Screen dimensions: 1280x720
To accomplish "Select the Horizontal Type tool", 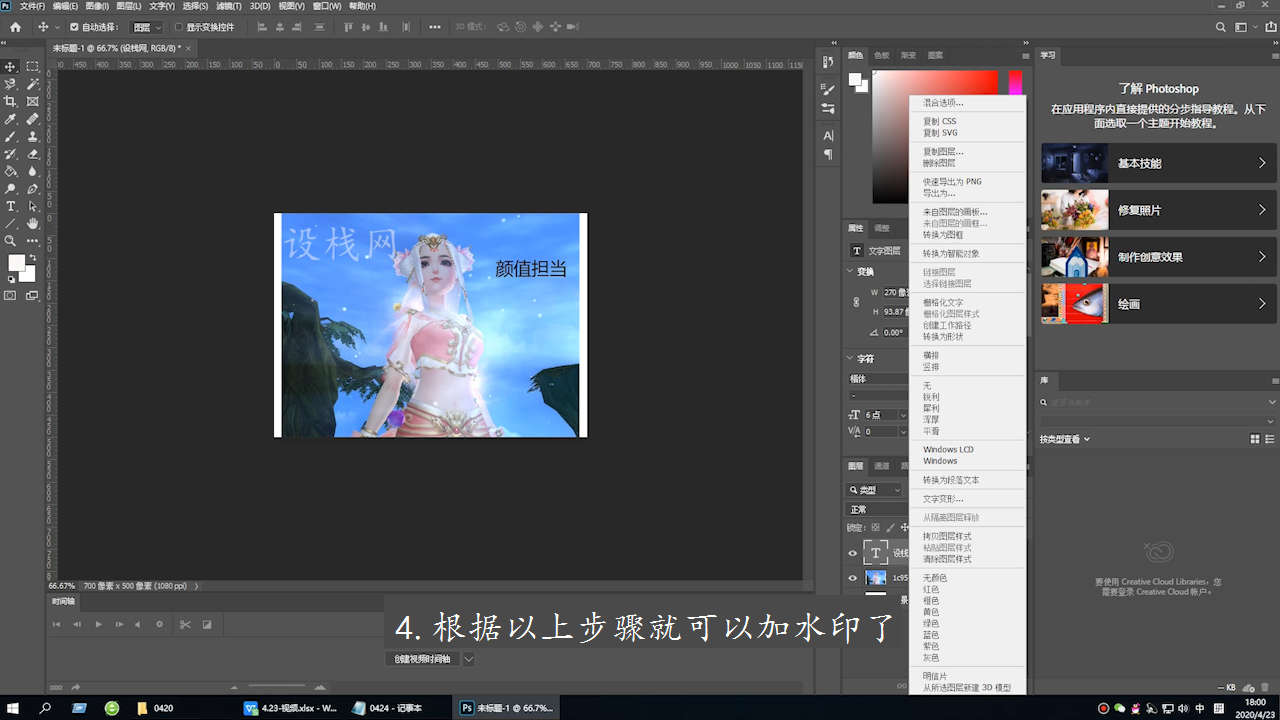I will point(10,206).
